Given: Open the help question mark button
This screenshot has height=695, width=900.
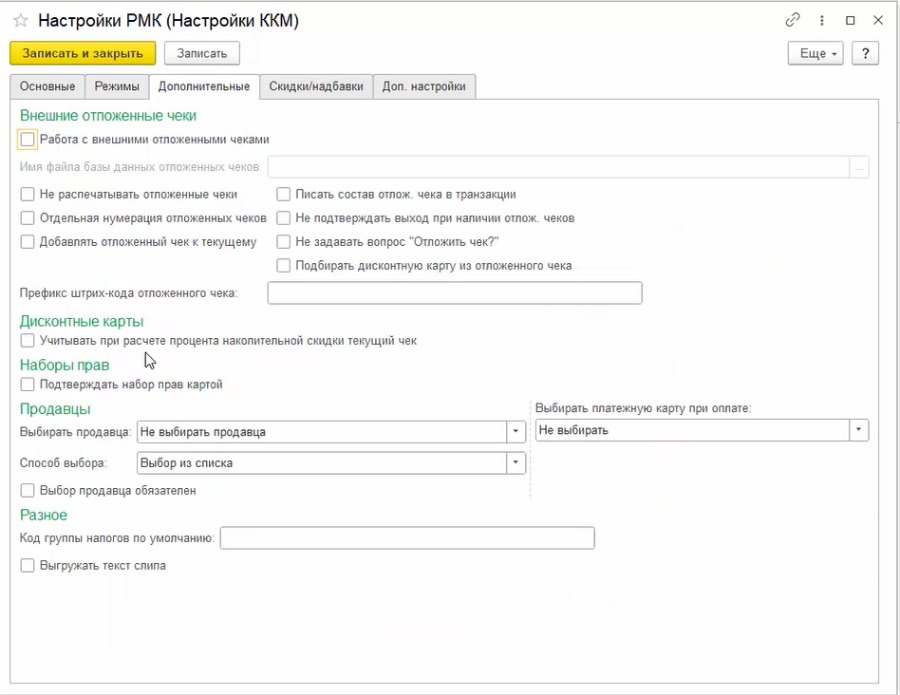Looking at the screenshot, I should point(866,53).
